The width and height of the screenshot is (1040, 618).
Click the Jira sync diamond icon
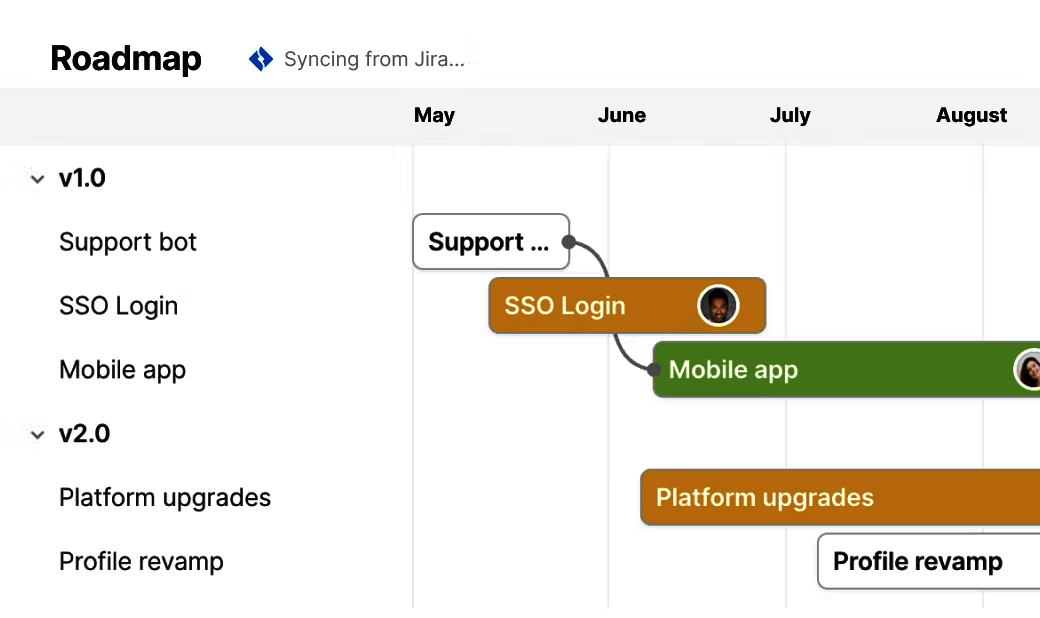[x=261, y=60]
